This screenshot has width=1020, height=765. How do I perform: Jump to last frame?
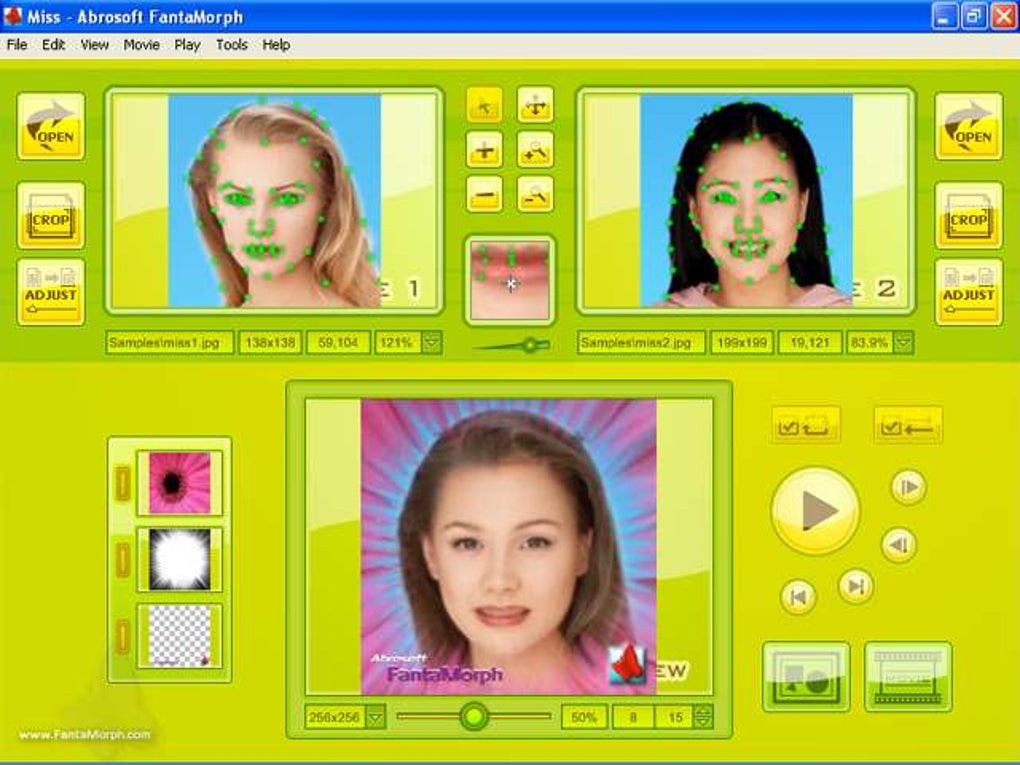click(856, 587)
